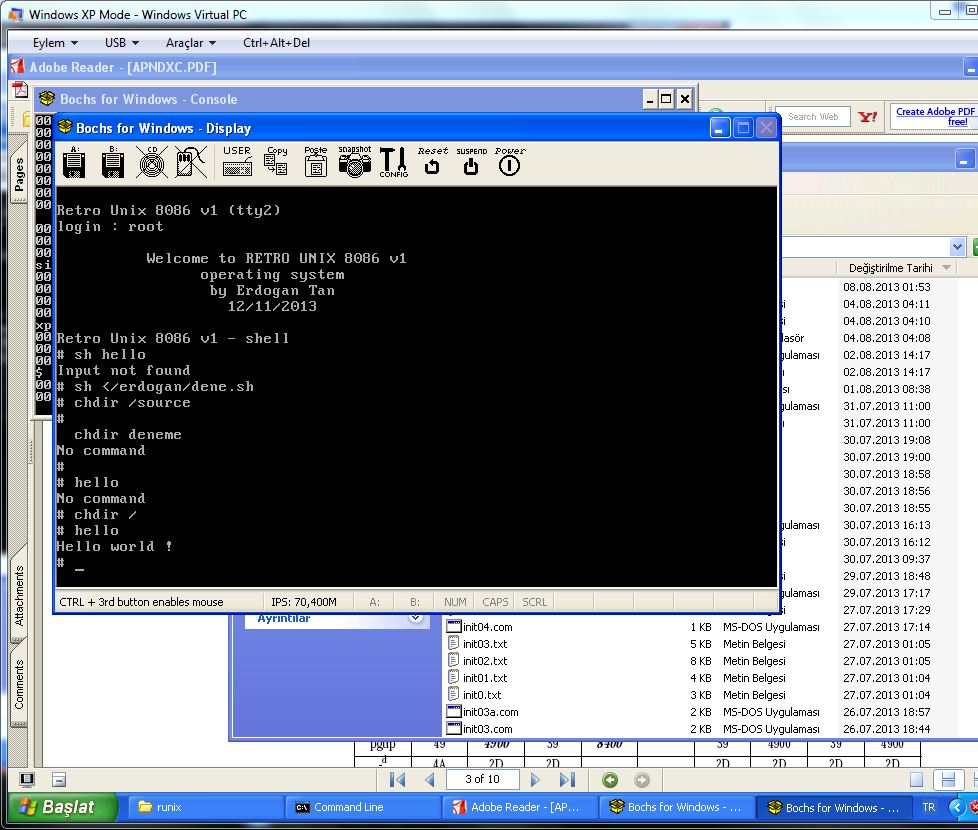Click the TR language indicator
The width and height of the screenshot is (978, 830).
point(929,807)
